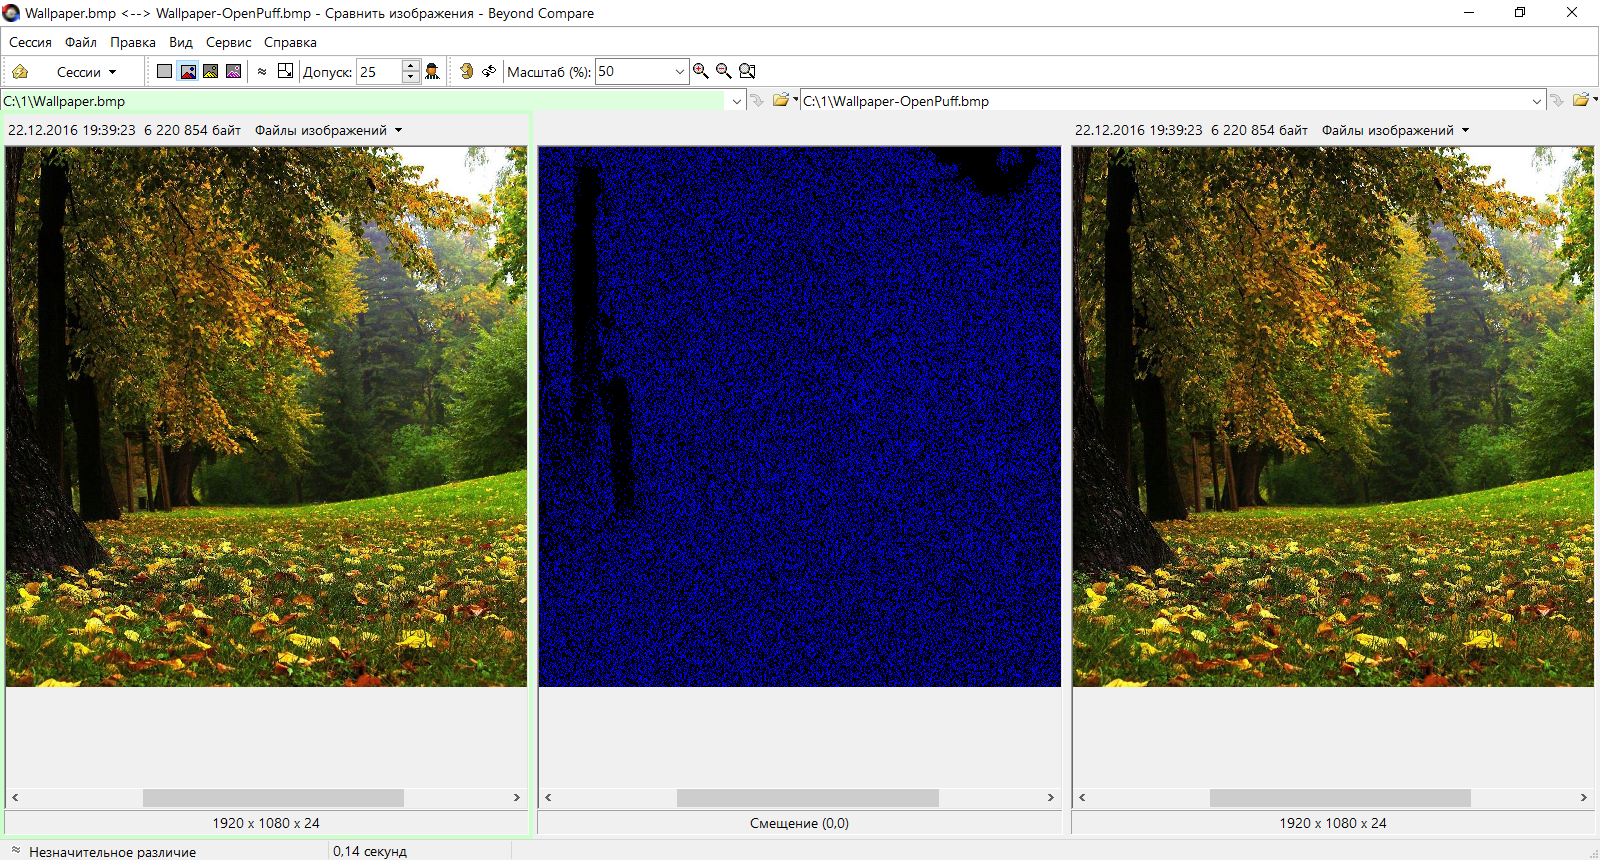Click the Home session icon

pos(20,72)
